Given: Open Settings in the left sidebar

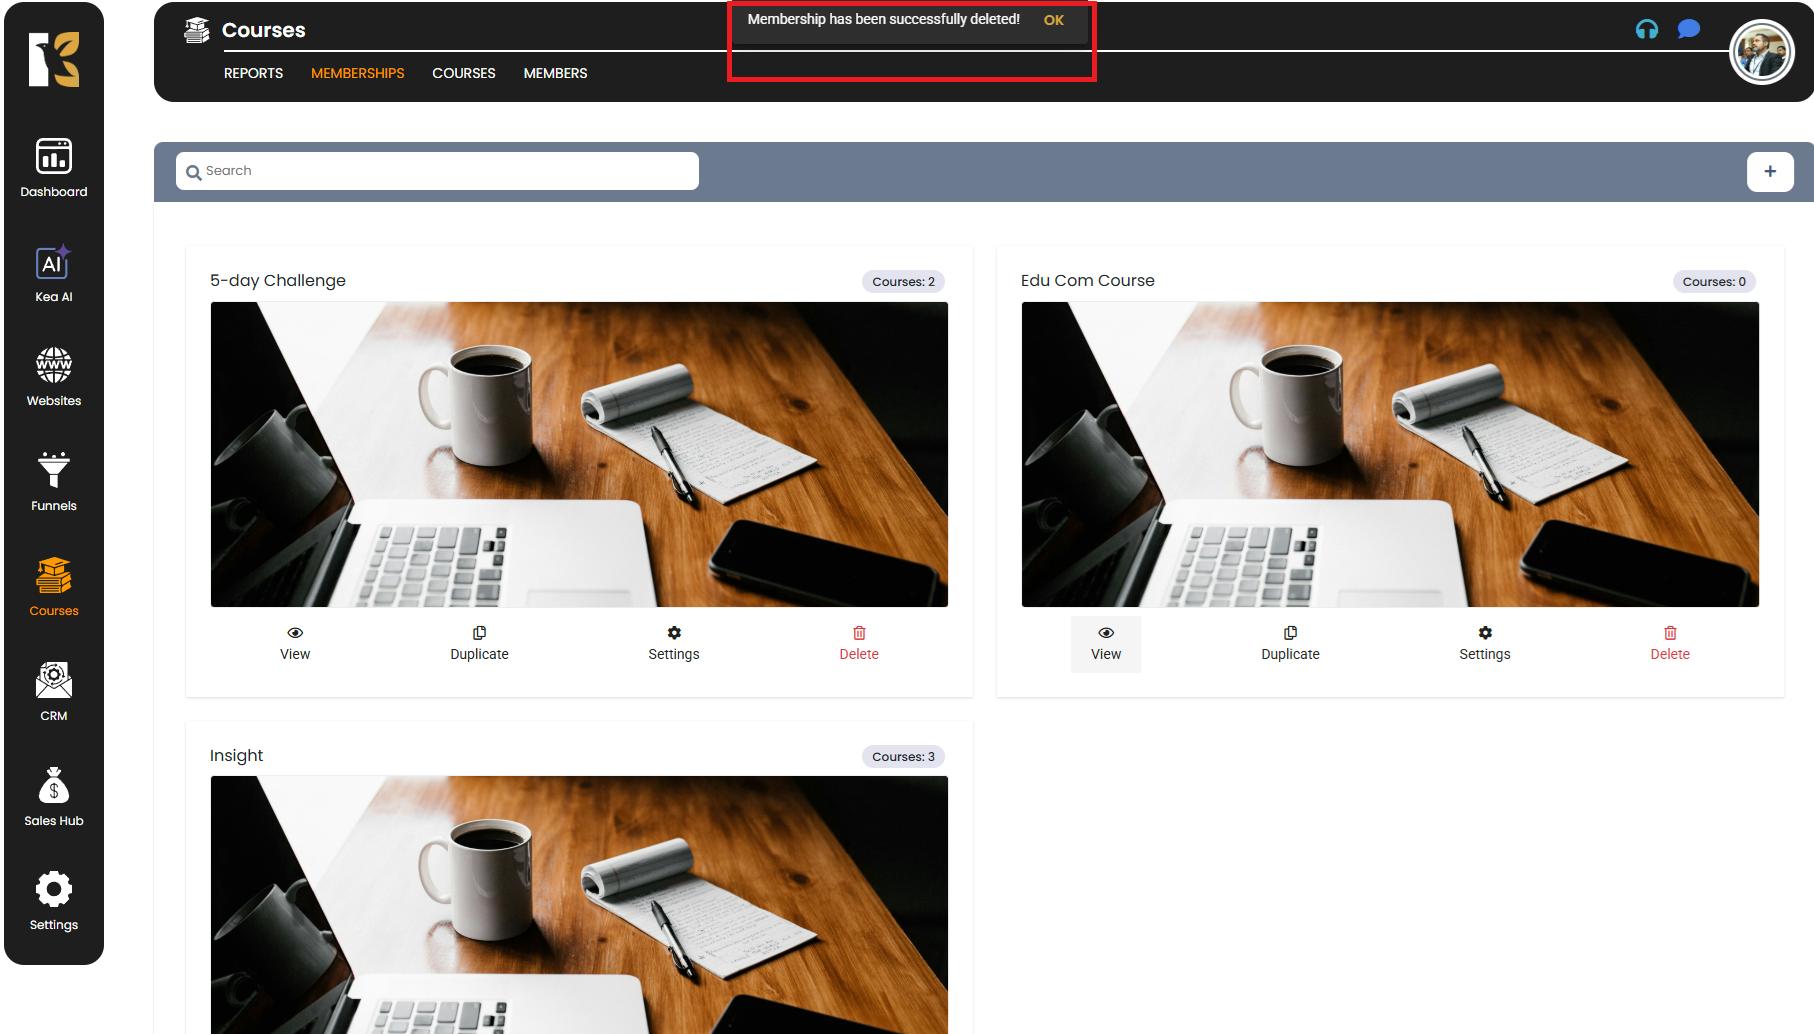Looking at the screenshot, I should point(54,901).
